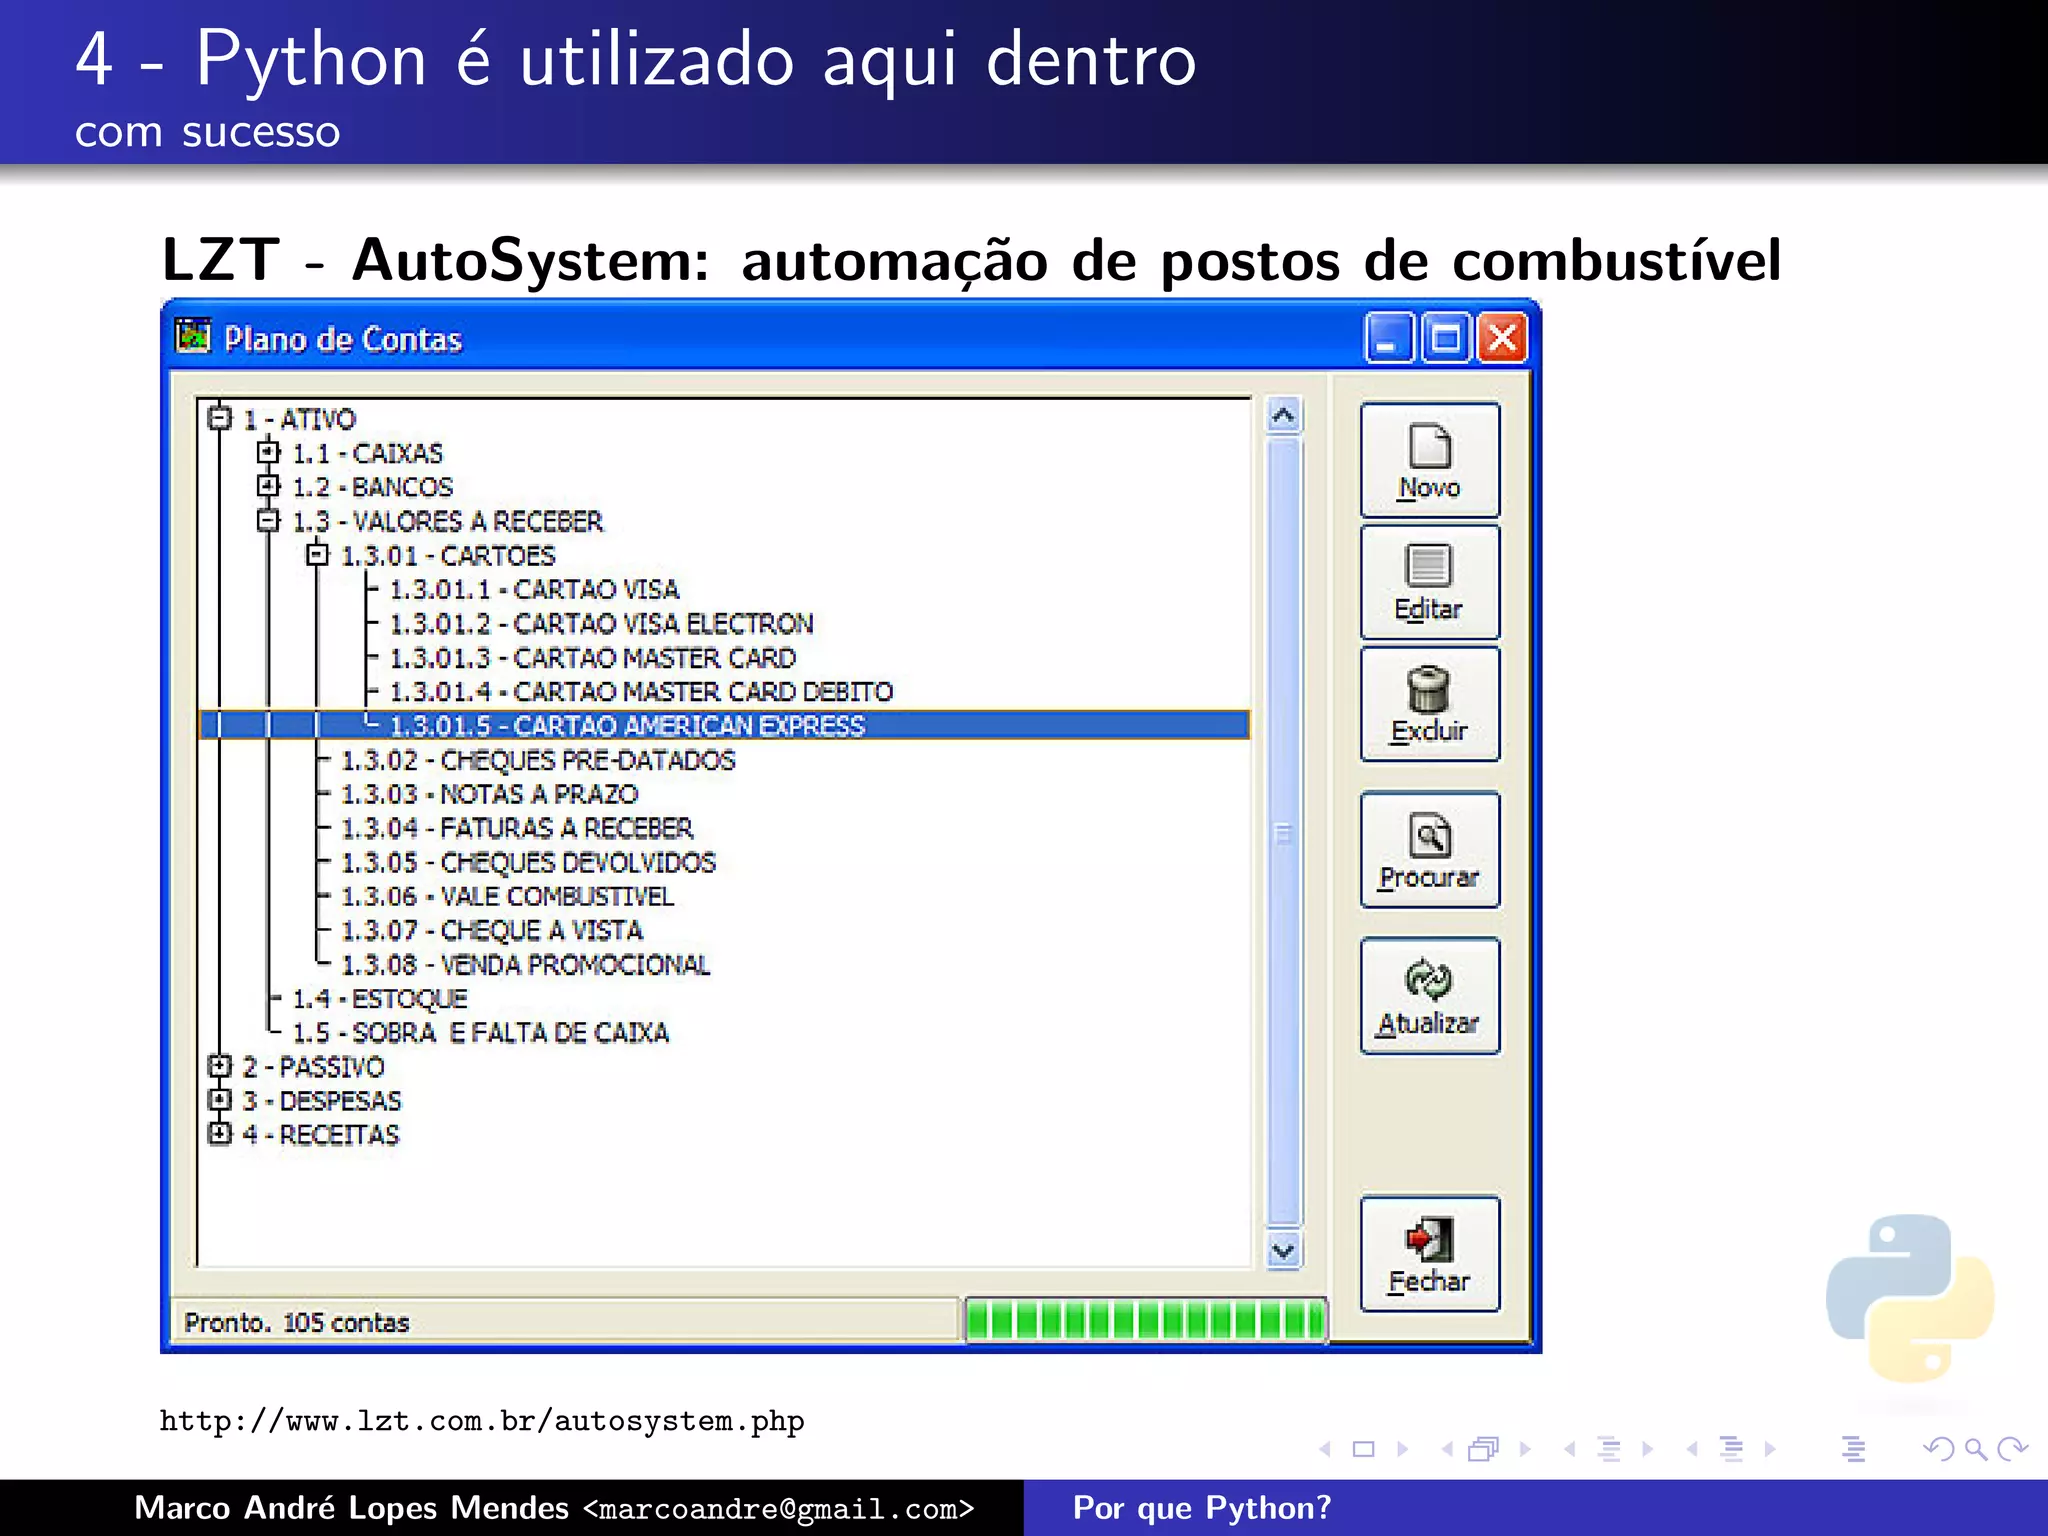Click the Plano de Contas title bar icon

coord(193,336)
